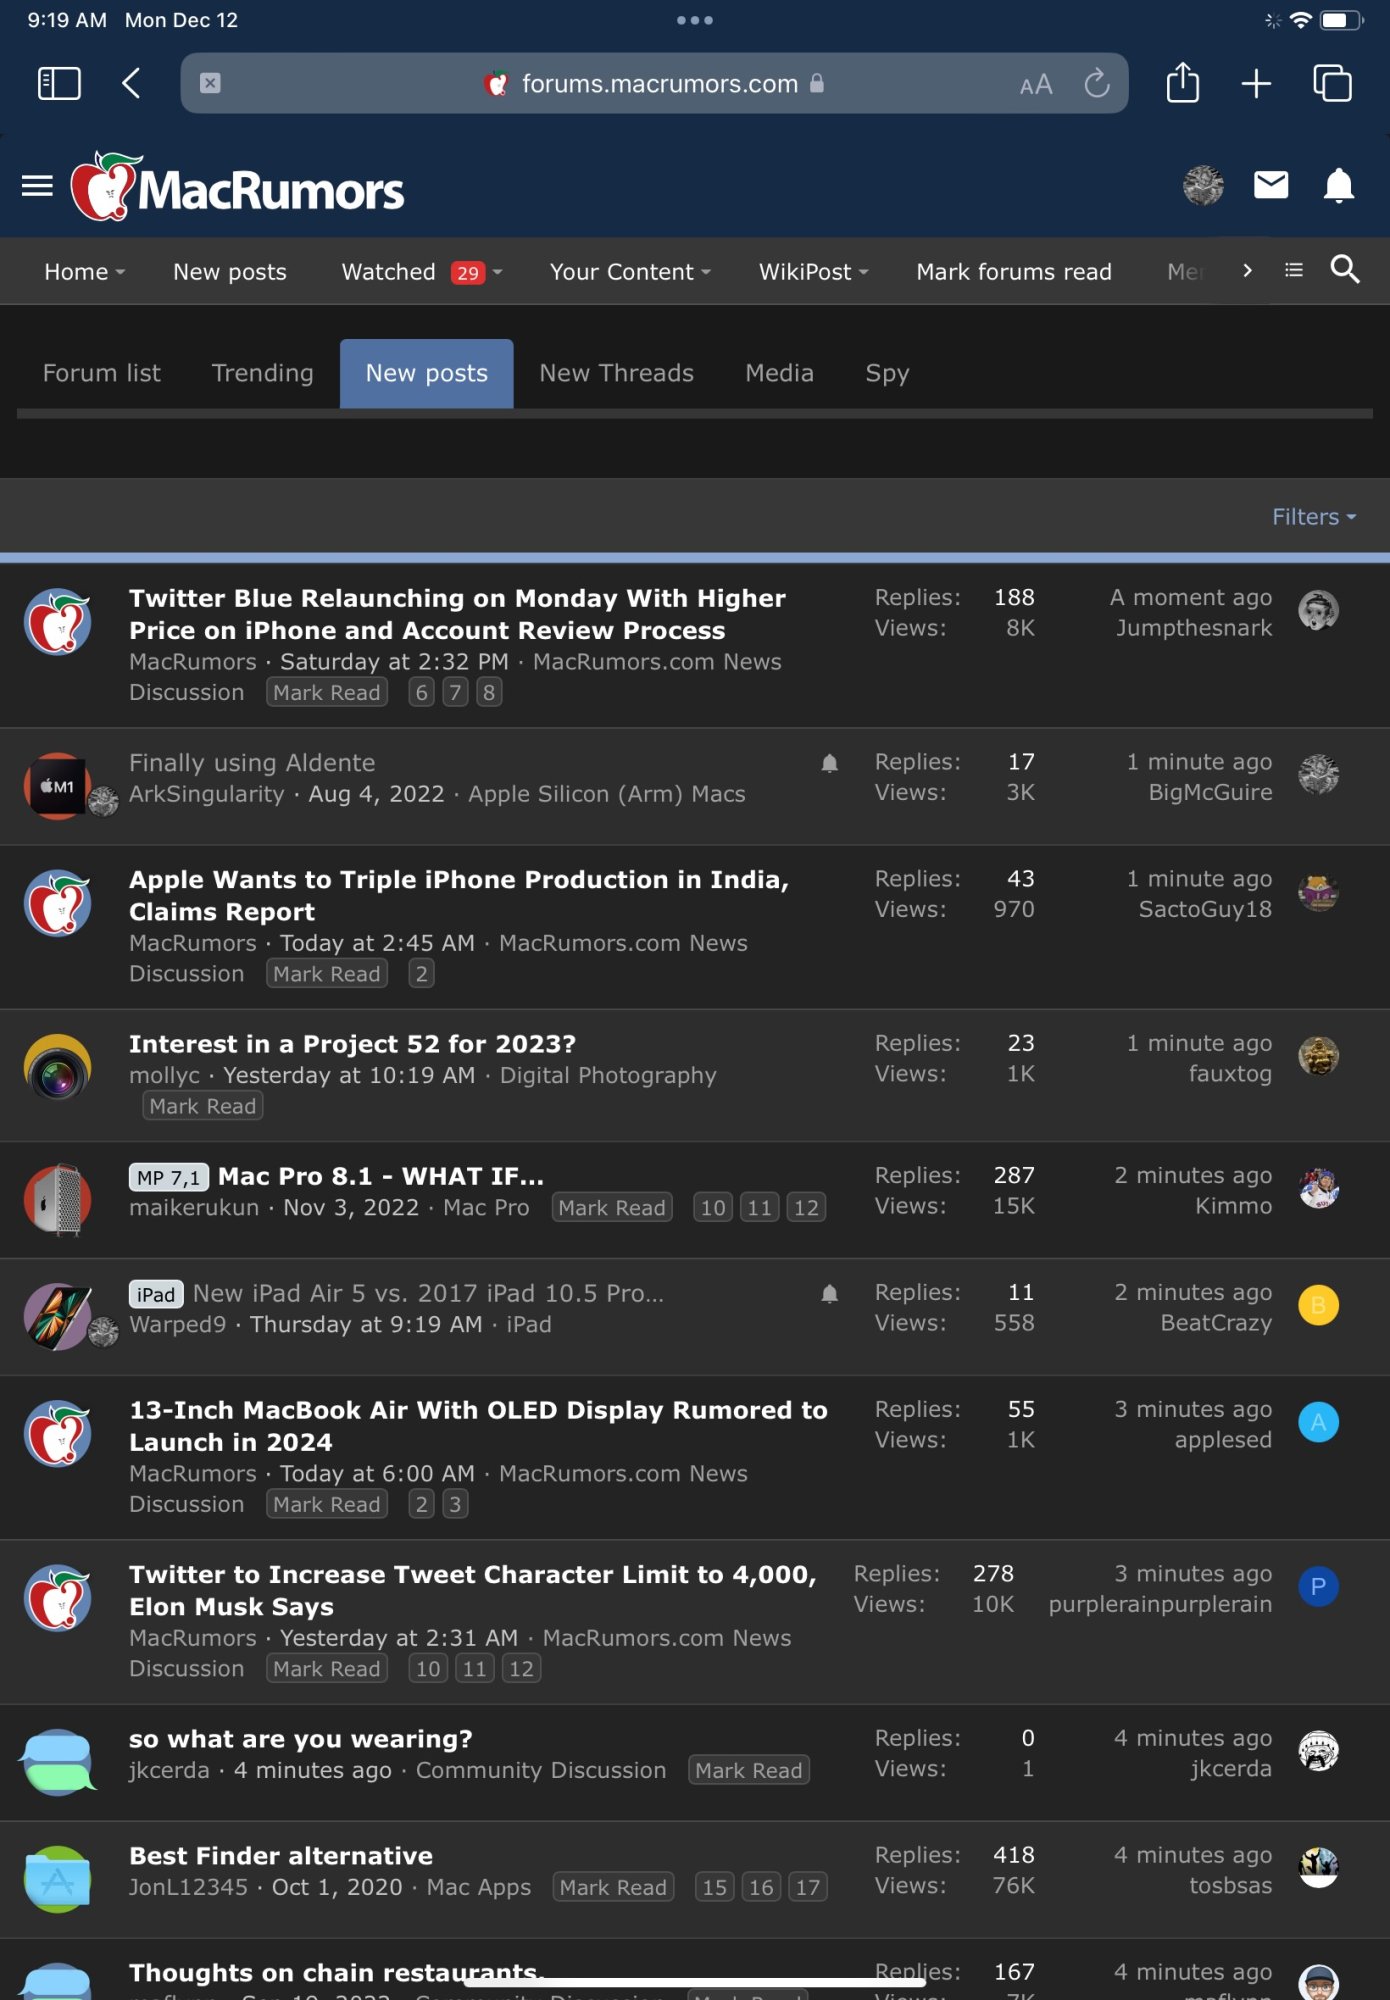Open purplerainpurplerain's P avatar
Image resolution: width=1390 pixels, height=2000 pixels.
point(1318,1586)
